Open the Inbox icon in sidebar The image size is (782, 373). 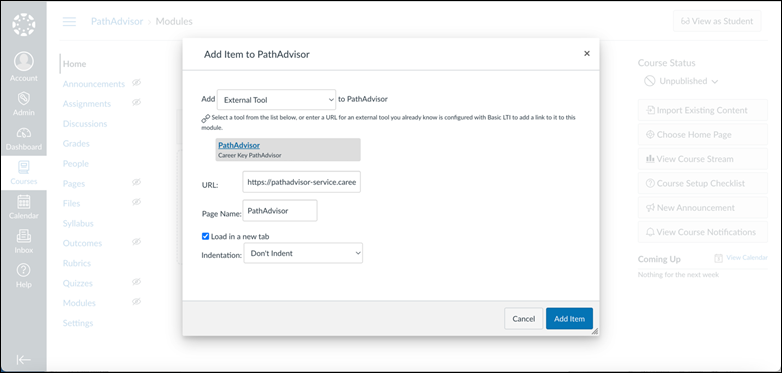point(23,236)
